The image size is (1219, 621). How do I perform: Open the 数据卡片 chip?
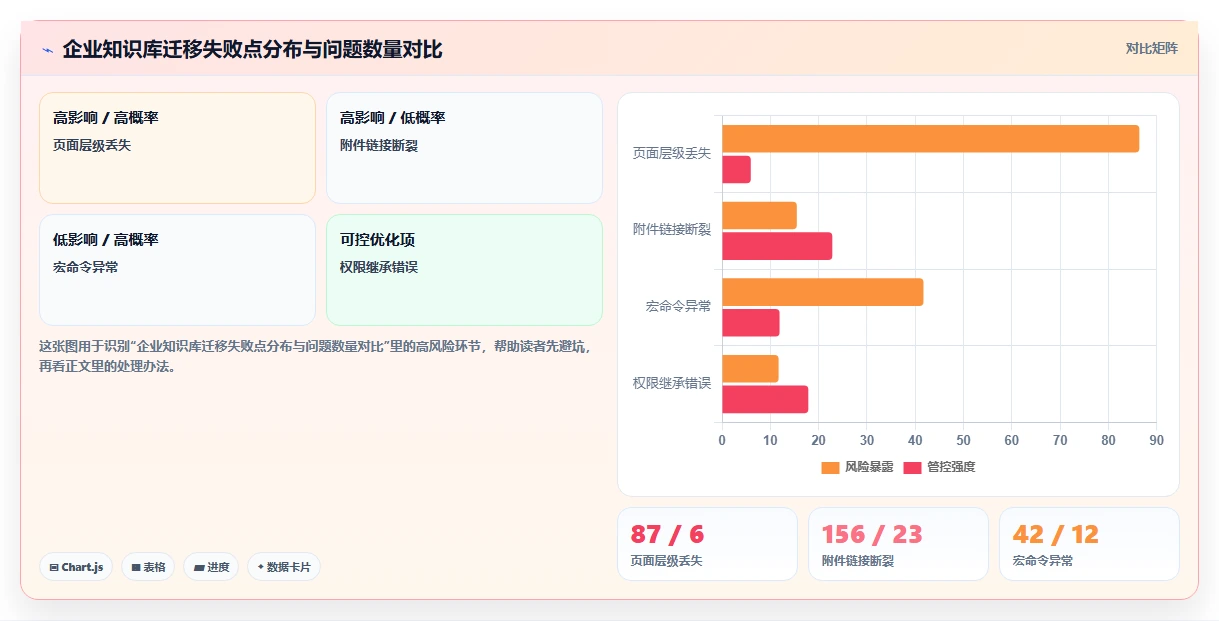[x=283, y=567]
